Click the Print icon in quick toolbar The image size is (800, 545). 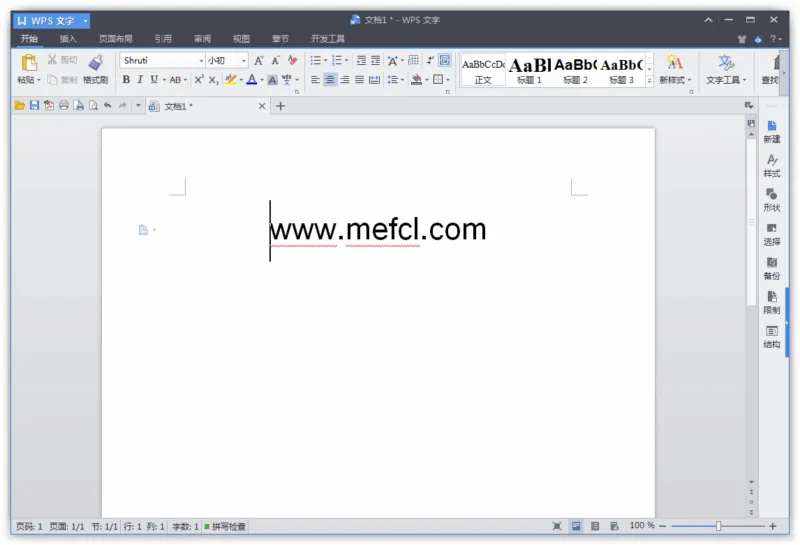(x=64, y=106)
